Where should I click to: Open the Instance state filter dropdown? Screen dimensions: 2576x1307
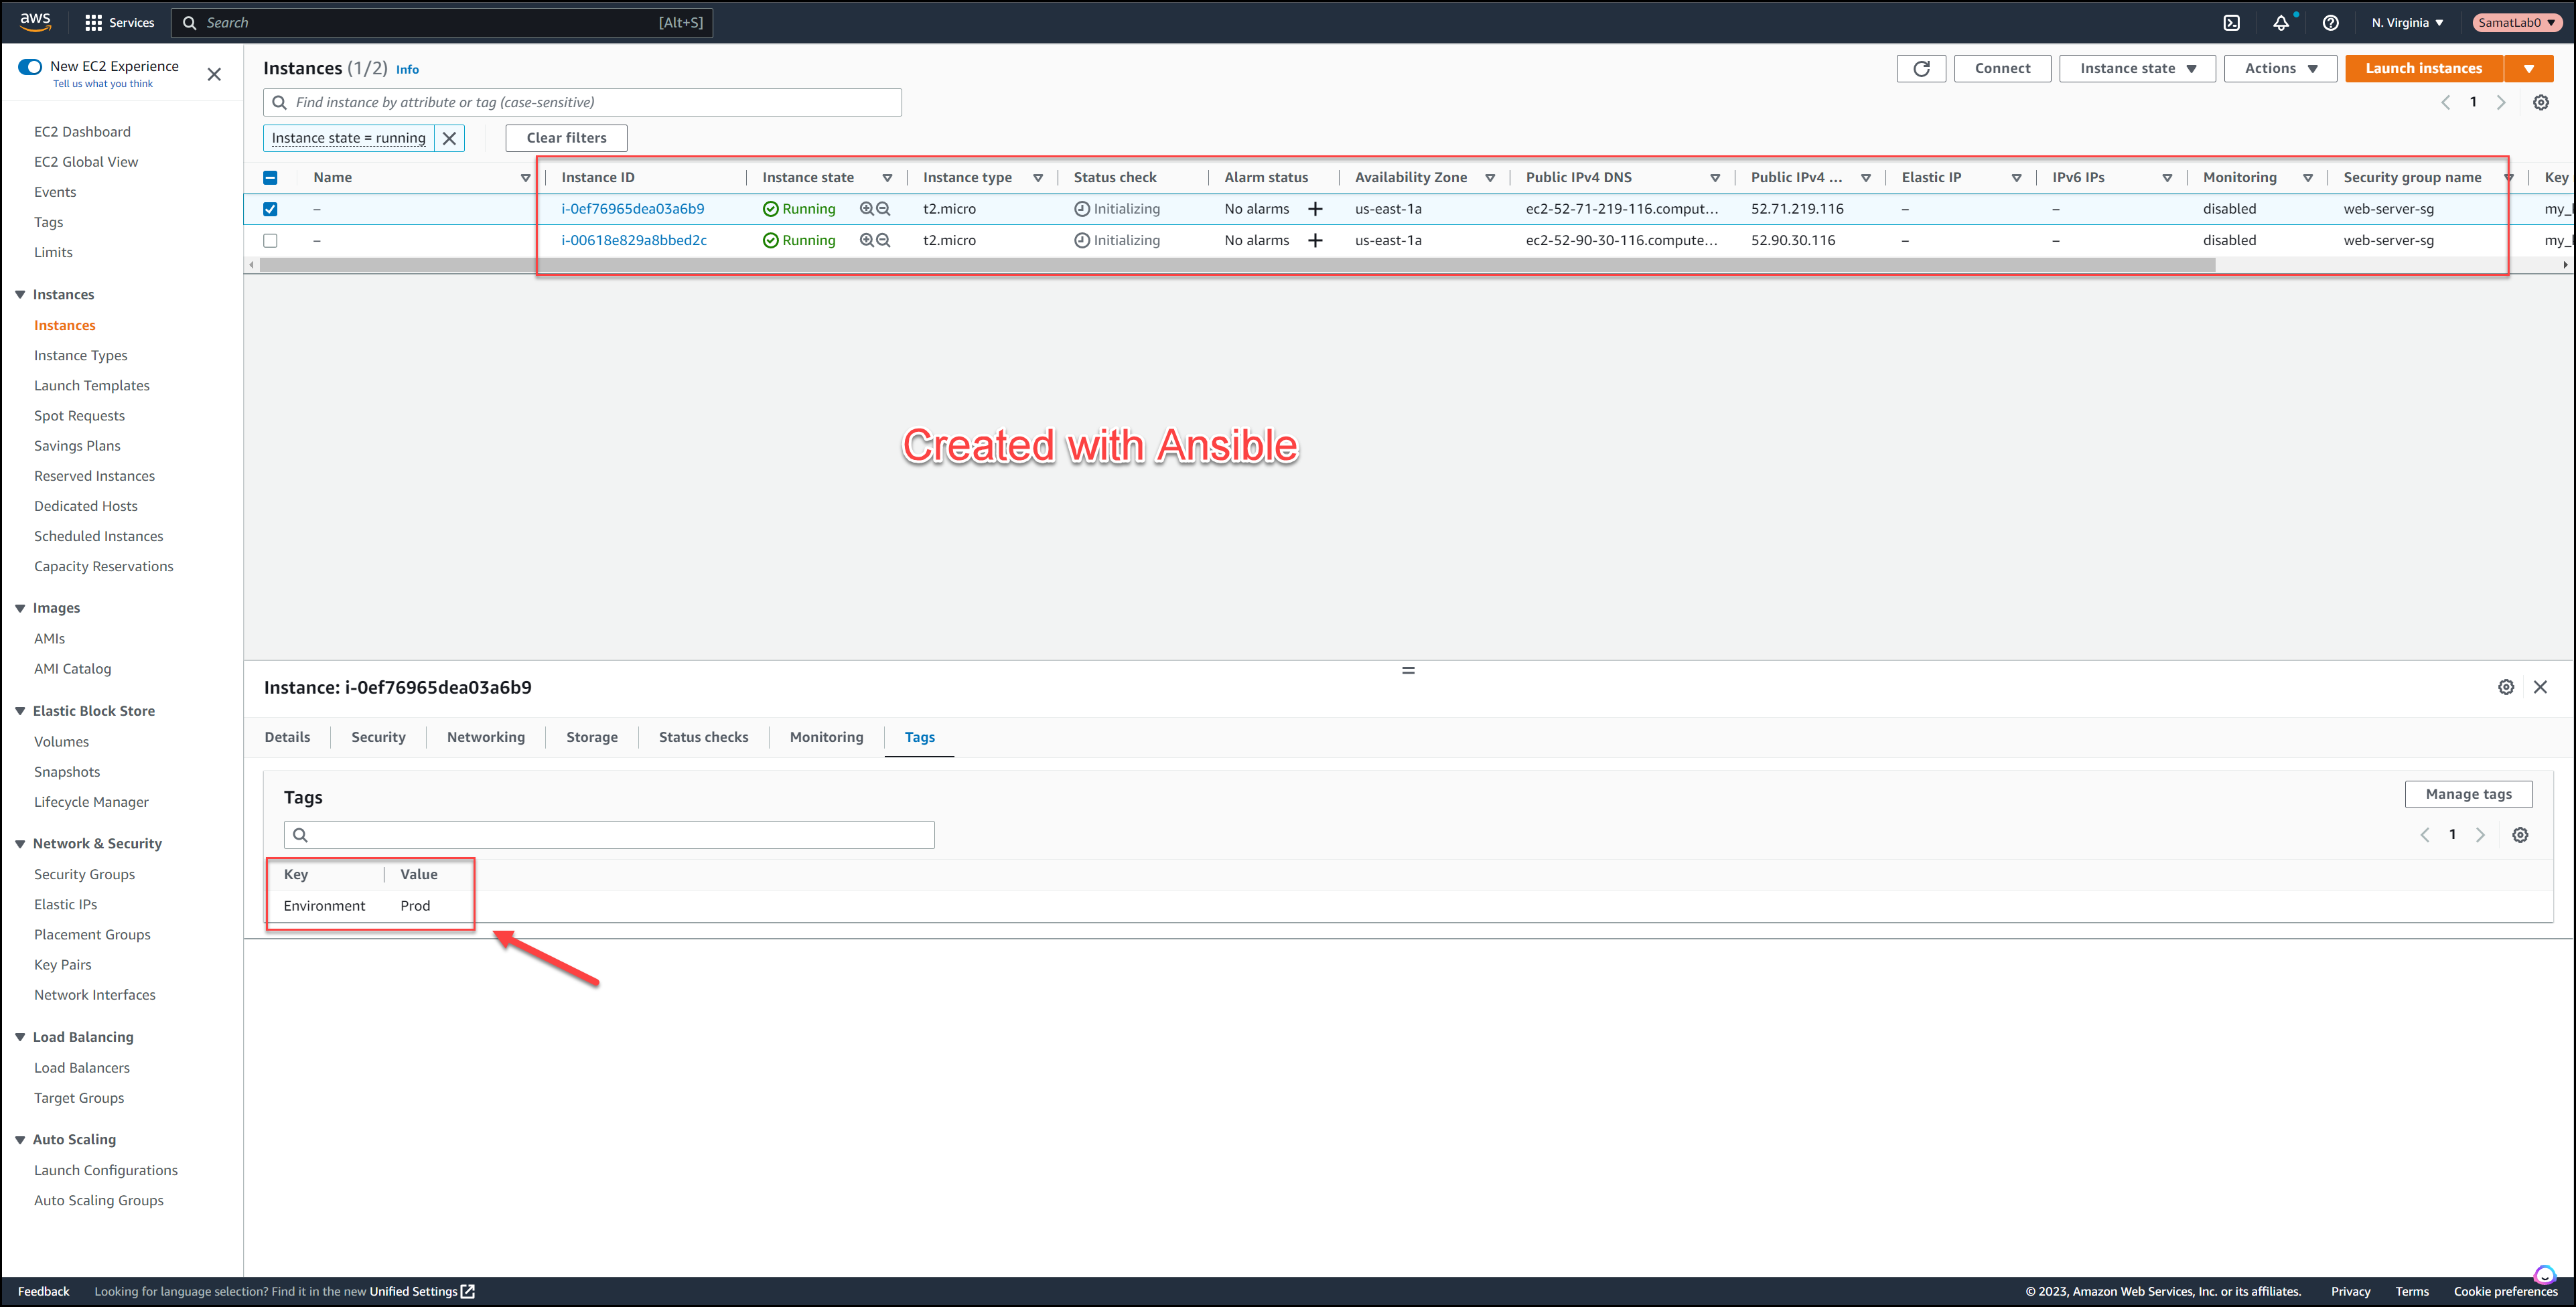2137,68
